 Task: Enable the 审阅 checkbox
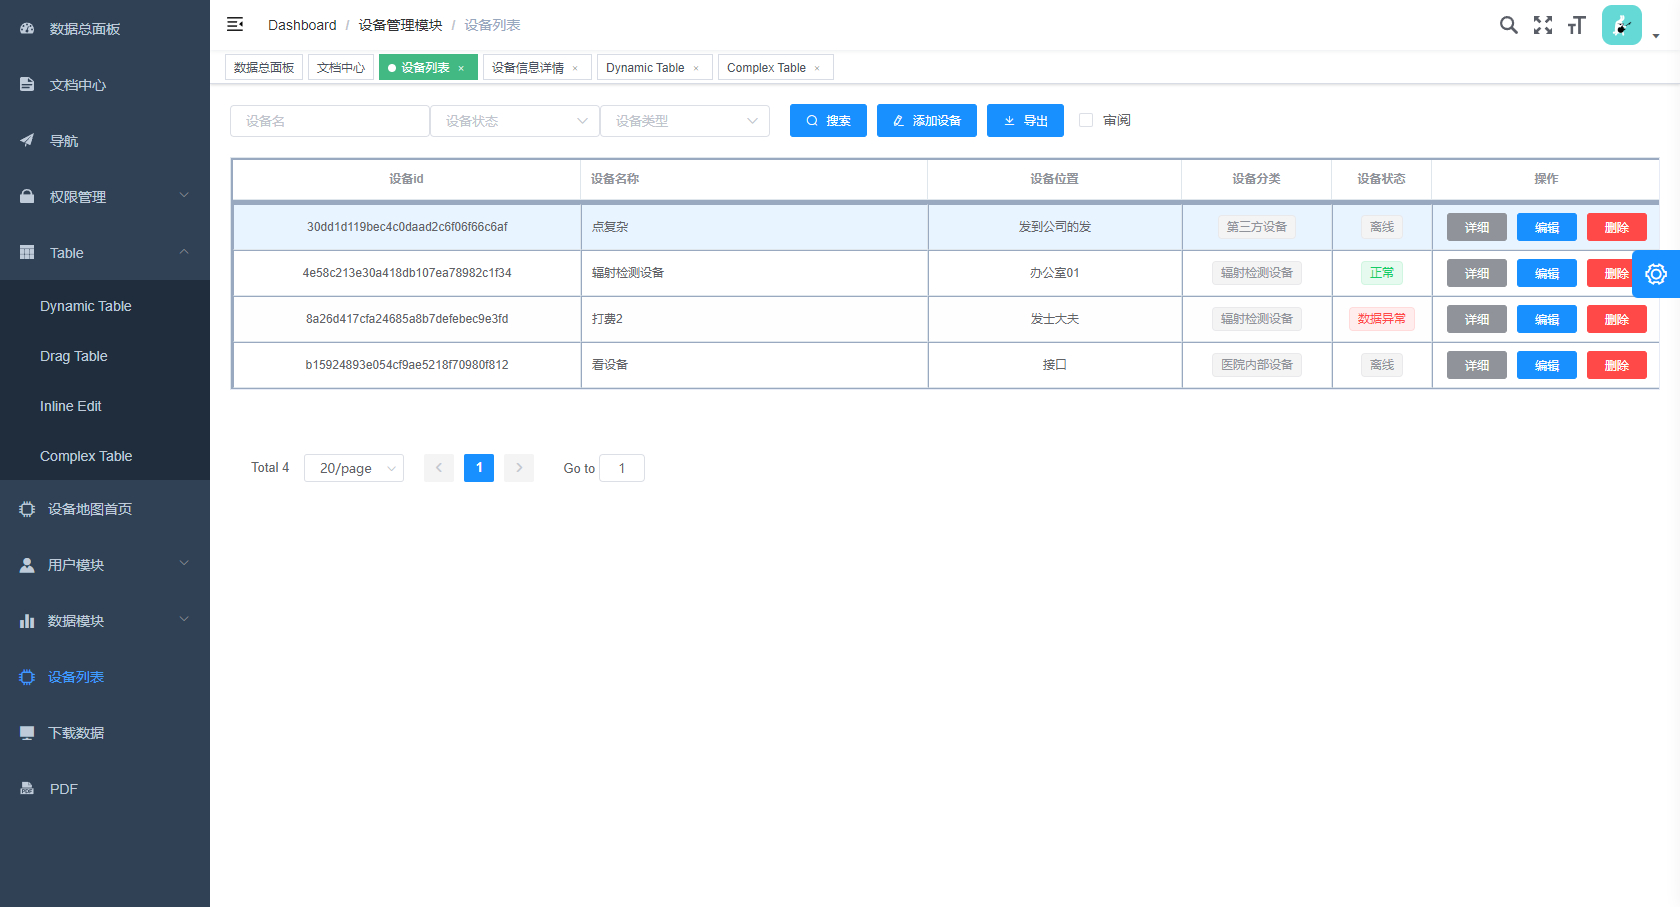tap(1086, 120)
